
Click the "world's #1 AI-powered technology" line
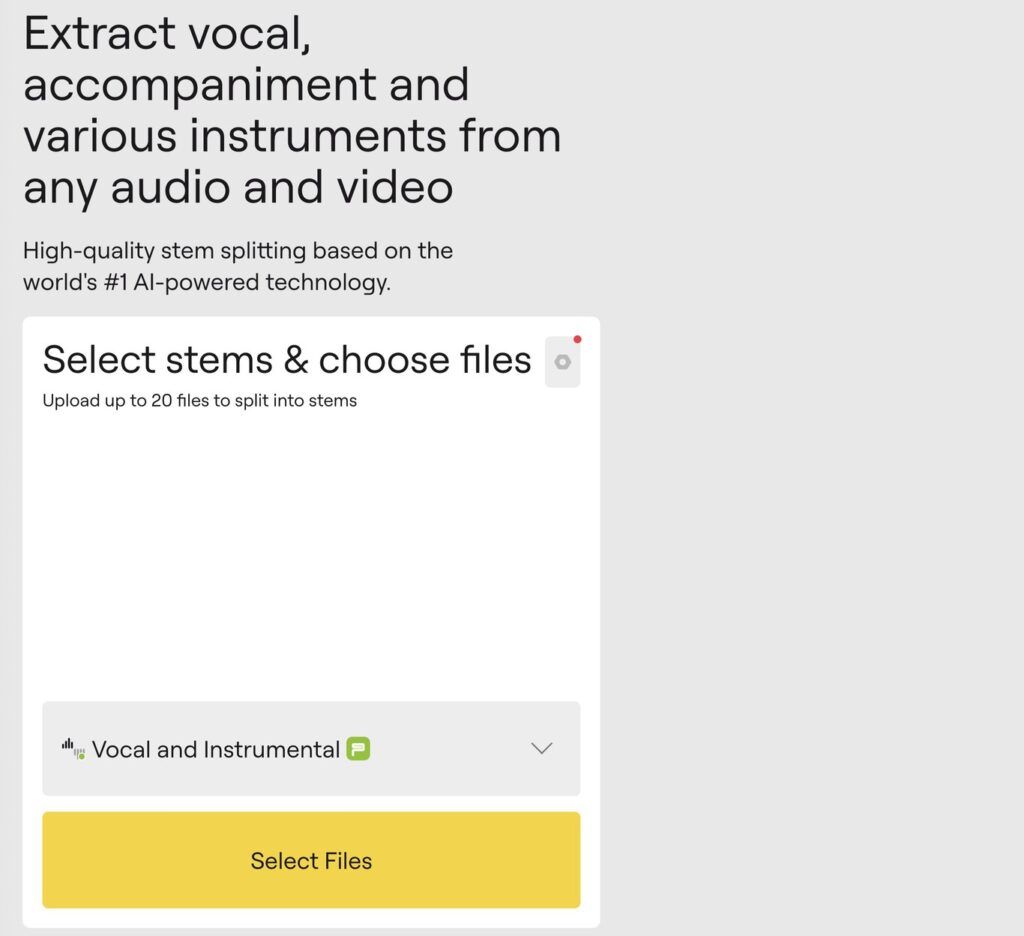206,282
